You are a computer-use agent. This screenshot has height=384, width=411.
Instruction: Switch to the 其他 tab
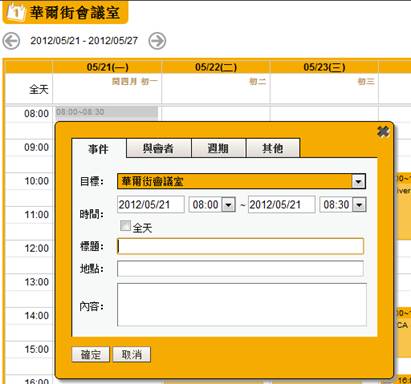tap(273, 148)
